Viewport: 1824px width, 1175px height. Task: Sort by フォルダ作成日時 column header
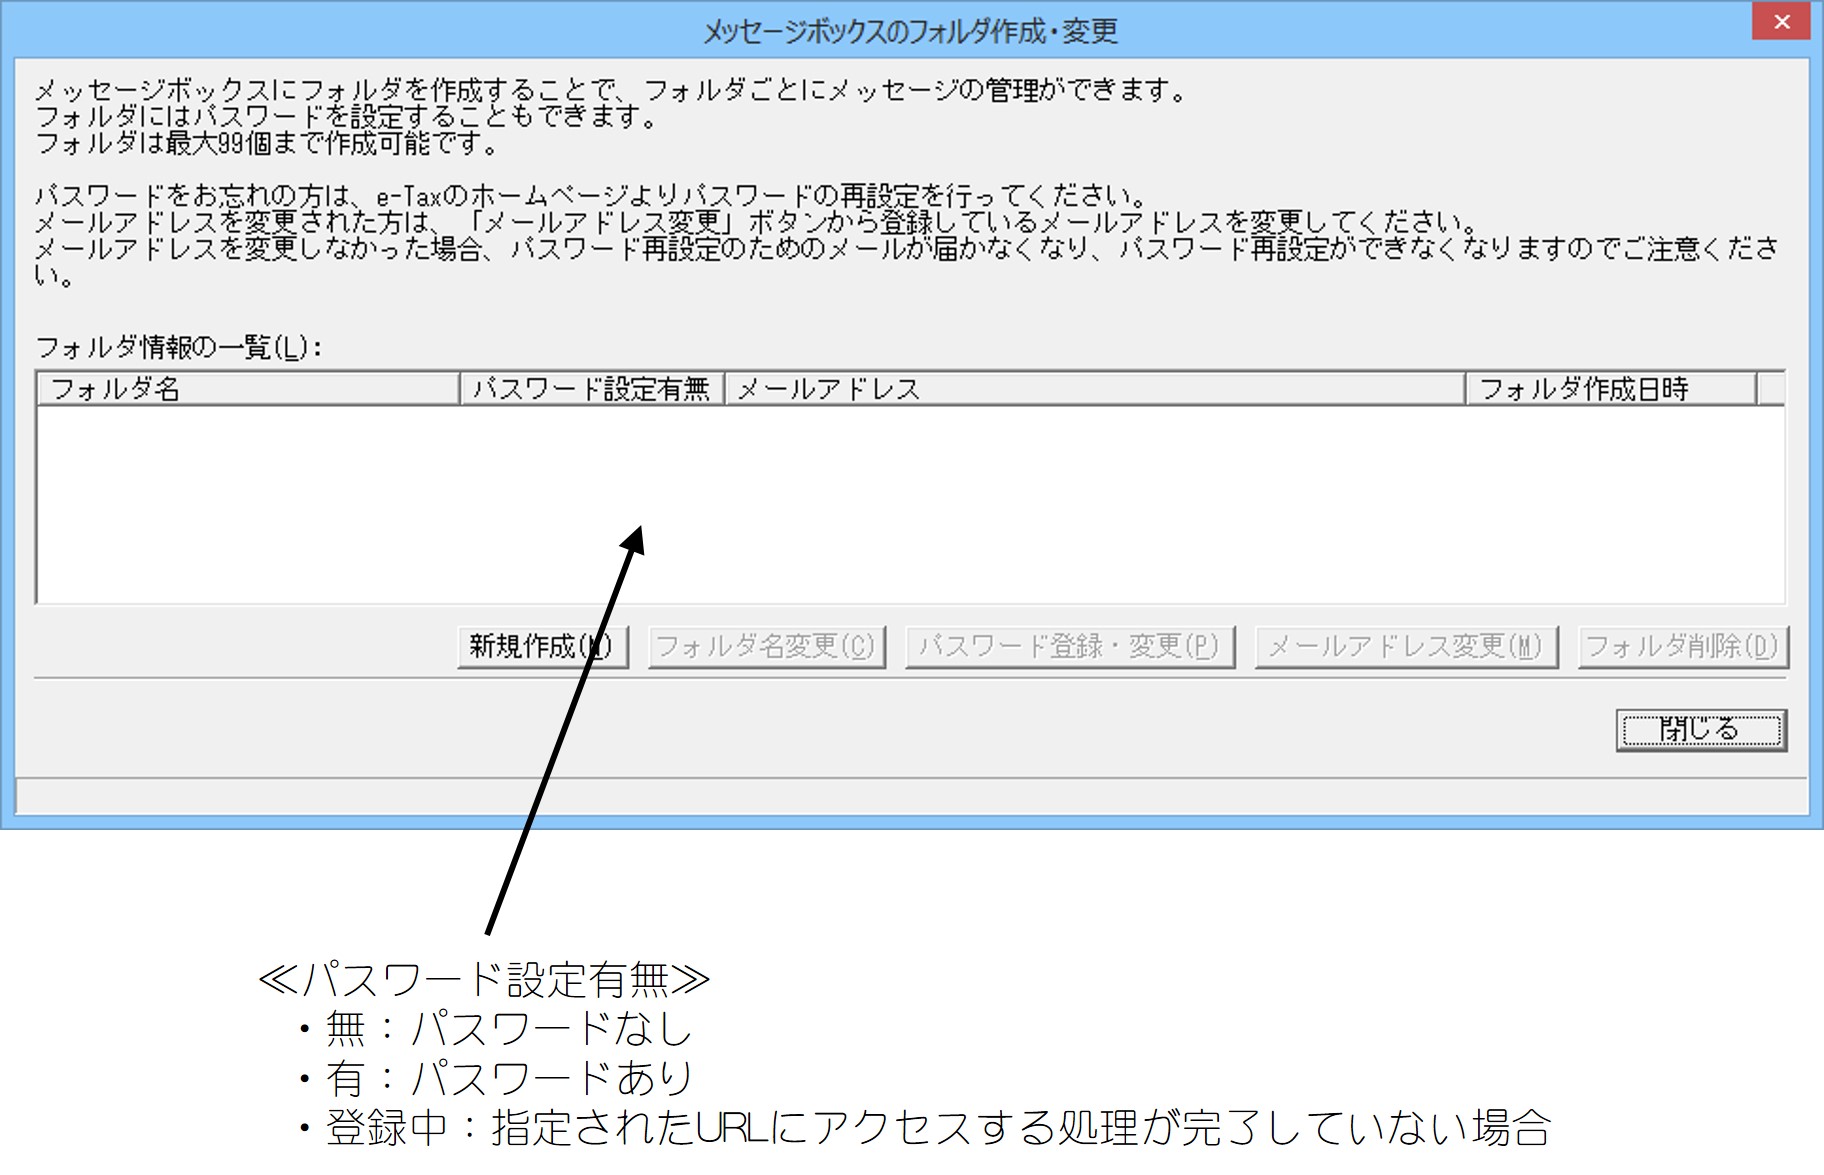[1611, 389]
